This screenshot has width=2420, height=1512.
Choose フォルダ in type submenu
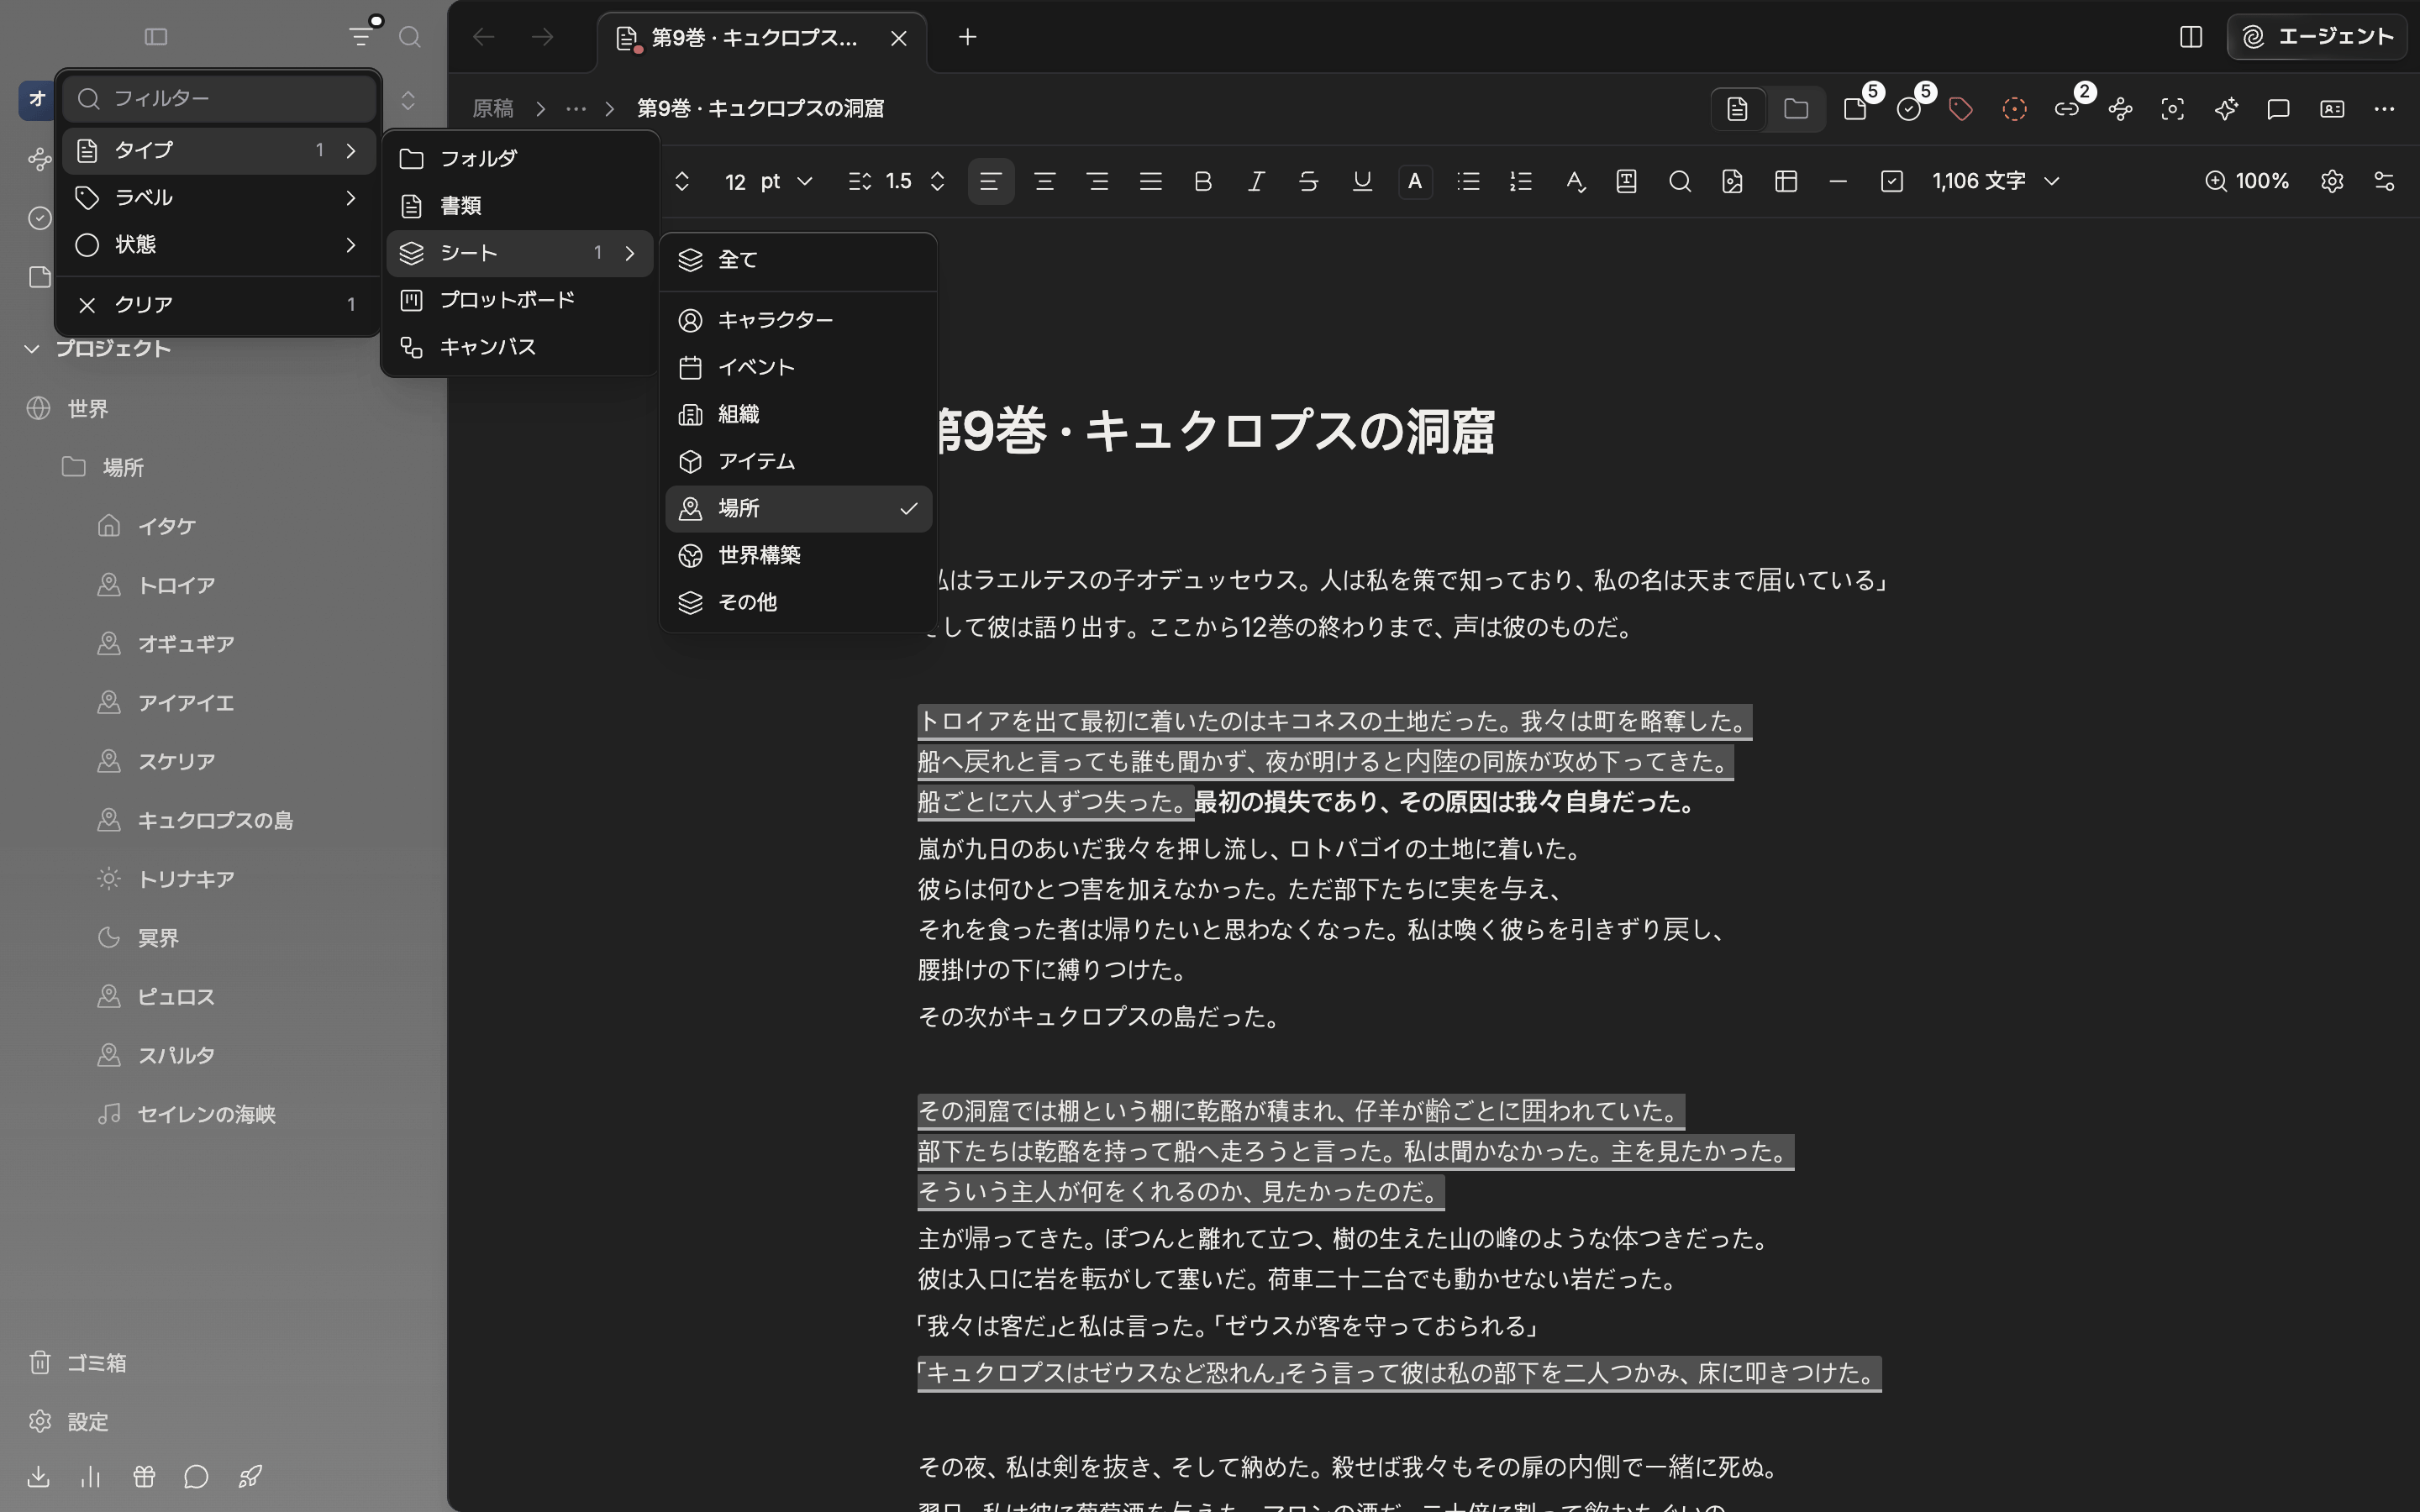(x=519, y=159)
